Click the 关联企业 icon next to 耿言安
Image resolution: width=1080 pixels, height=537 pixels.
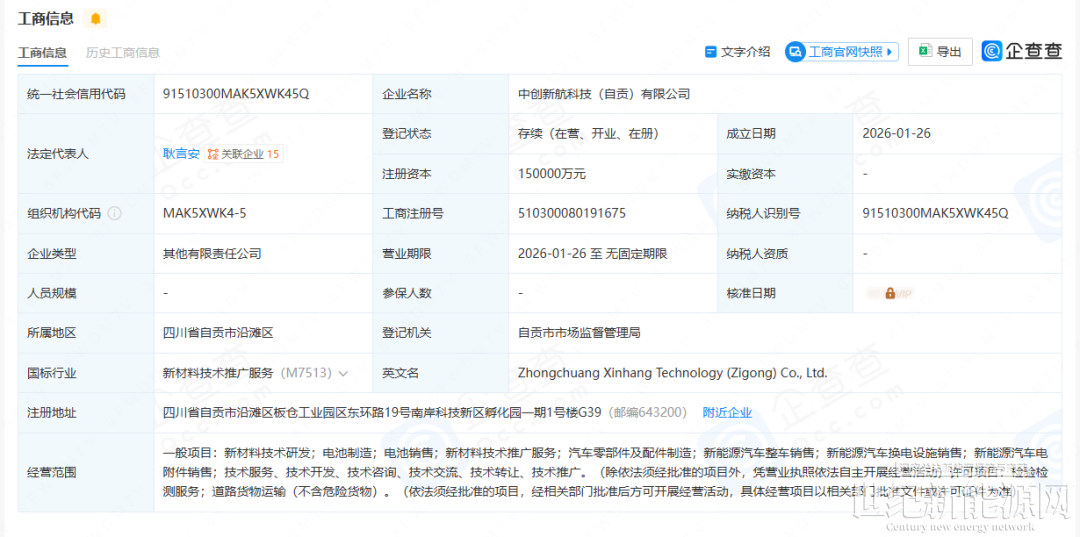tap(213, 154)
